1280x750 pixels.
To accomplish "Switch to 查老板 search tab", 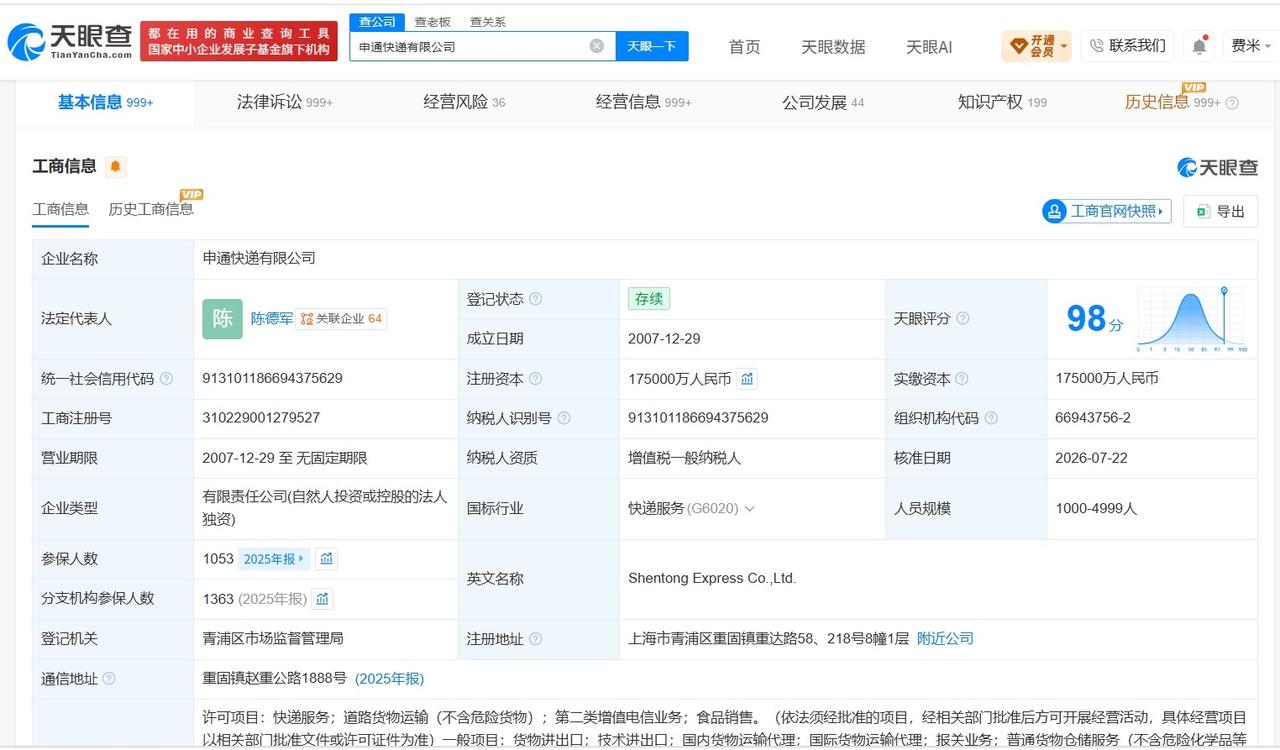I will tap(433, 22).
